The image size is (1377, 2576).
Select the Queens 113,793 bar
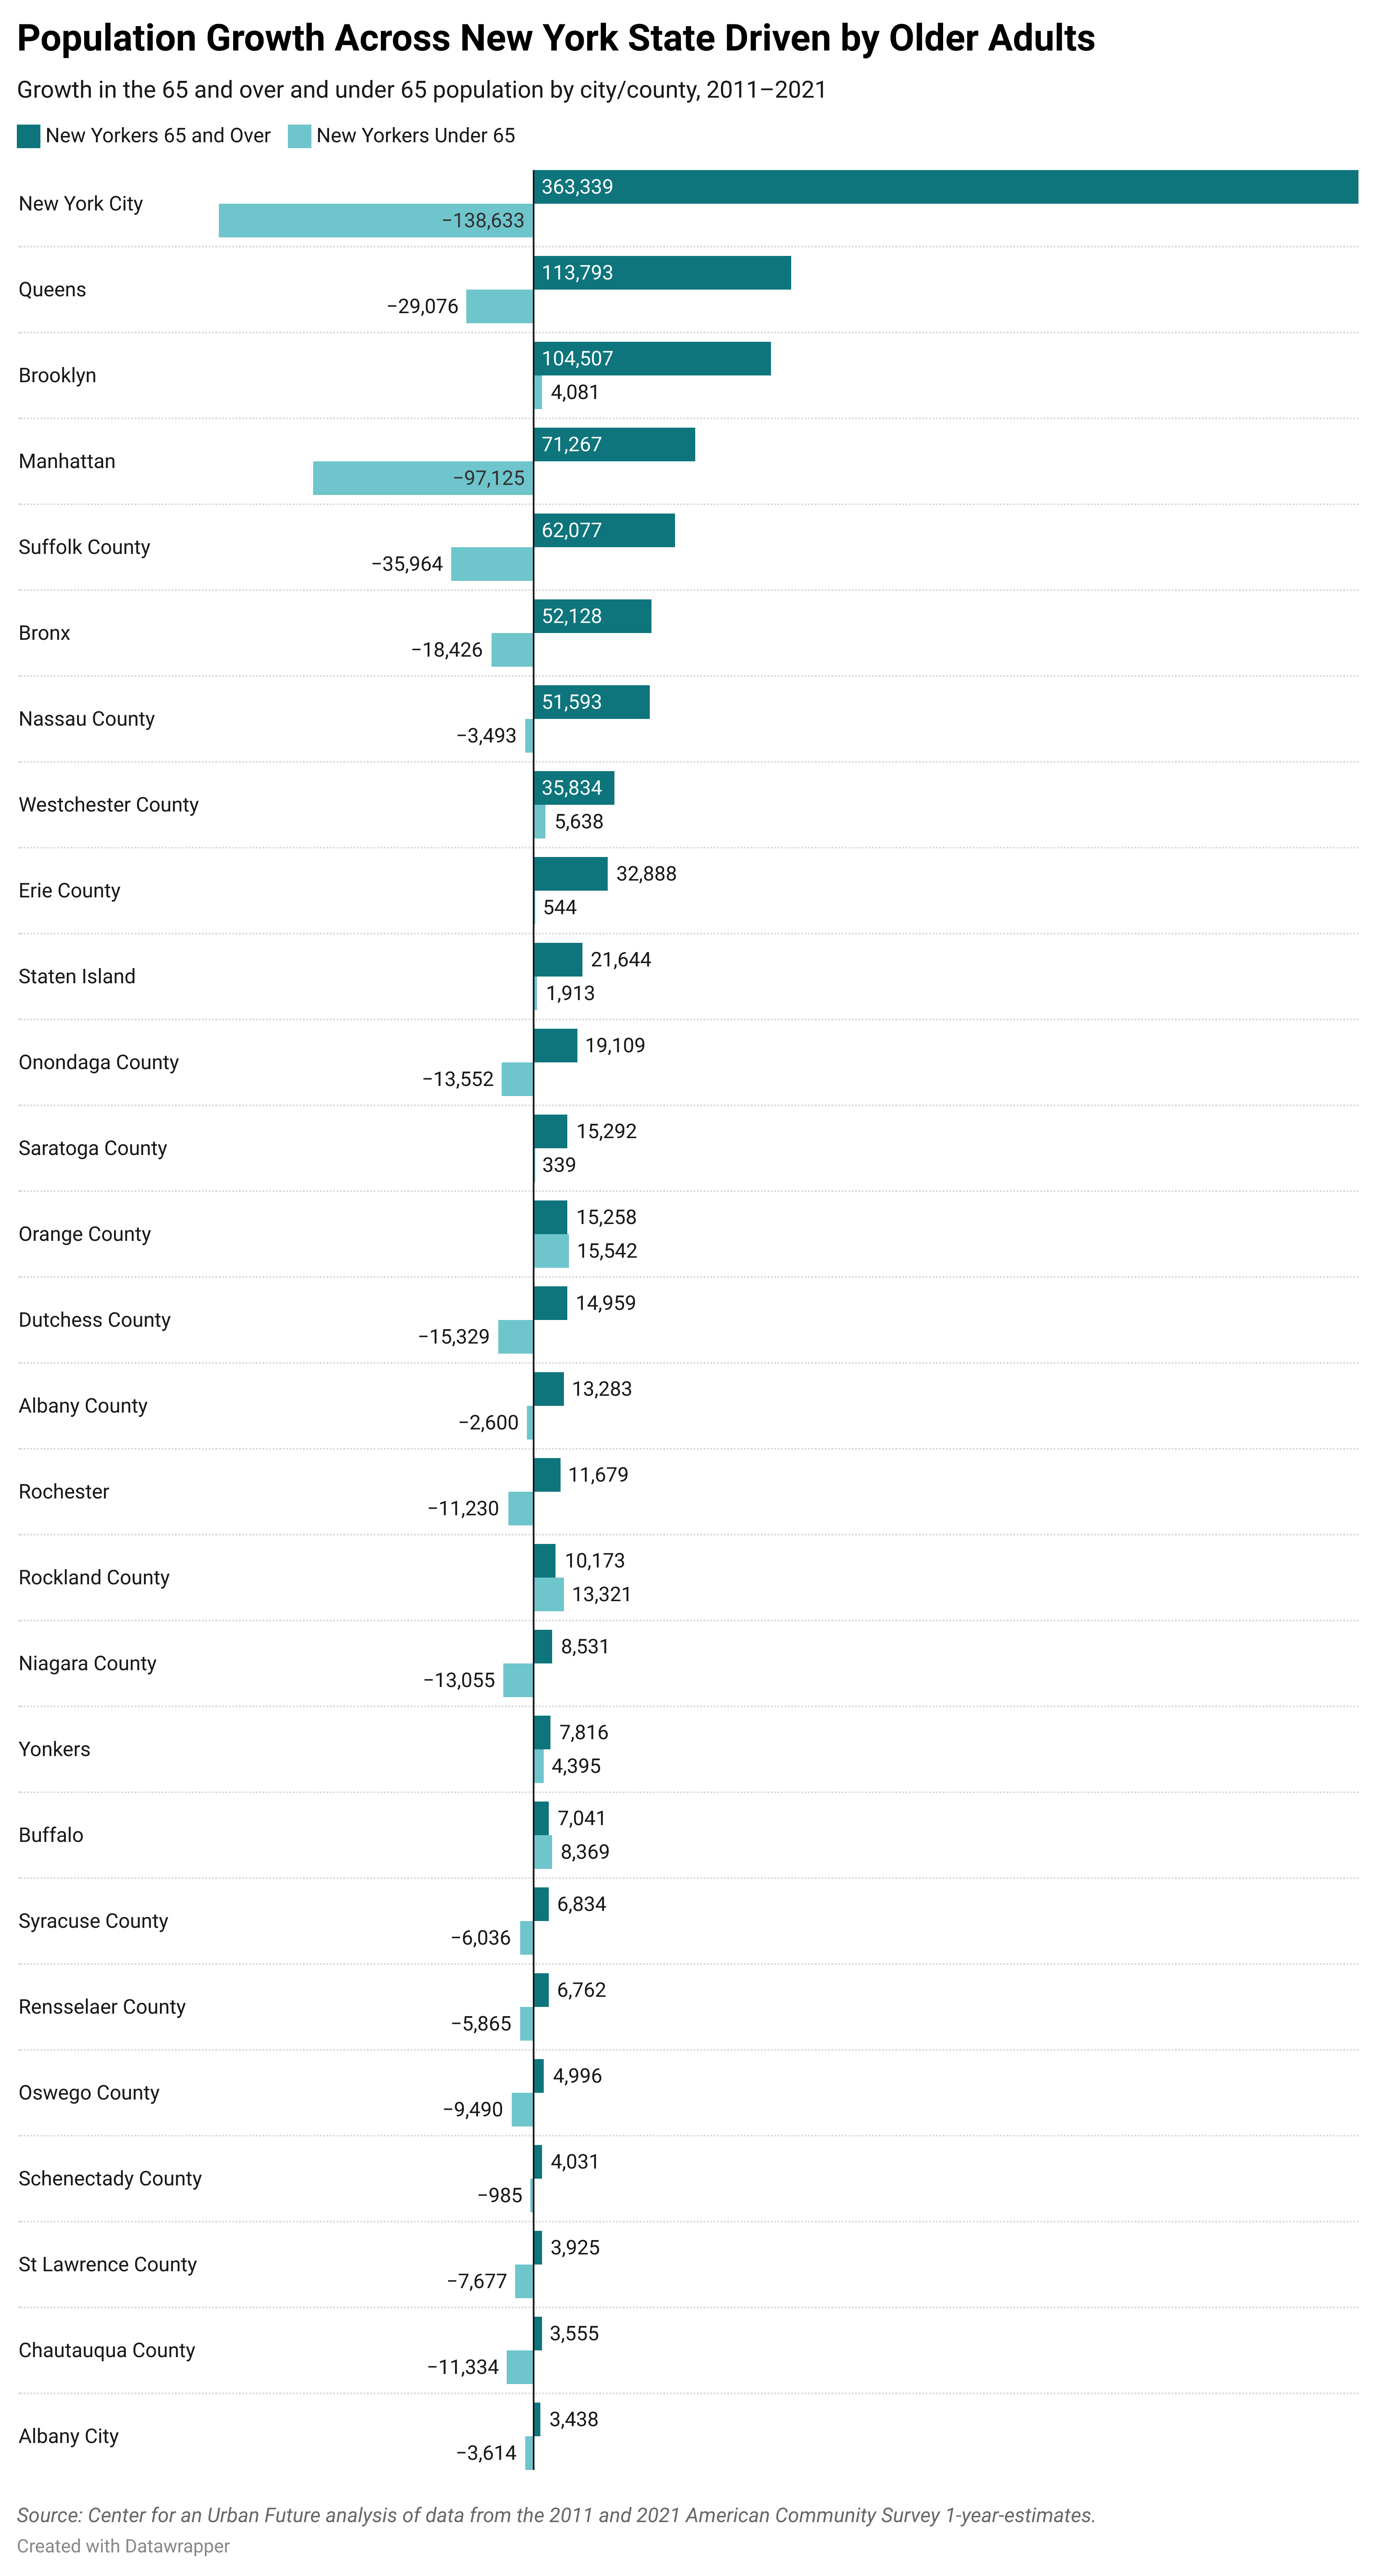click(662, 273)
